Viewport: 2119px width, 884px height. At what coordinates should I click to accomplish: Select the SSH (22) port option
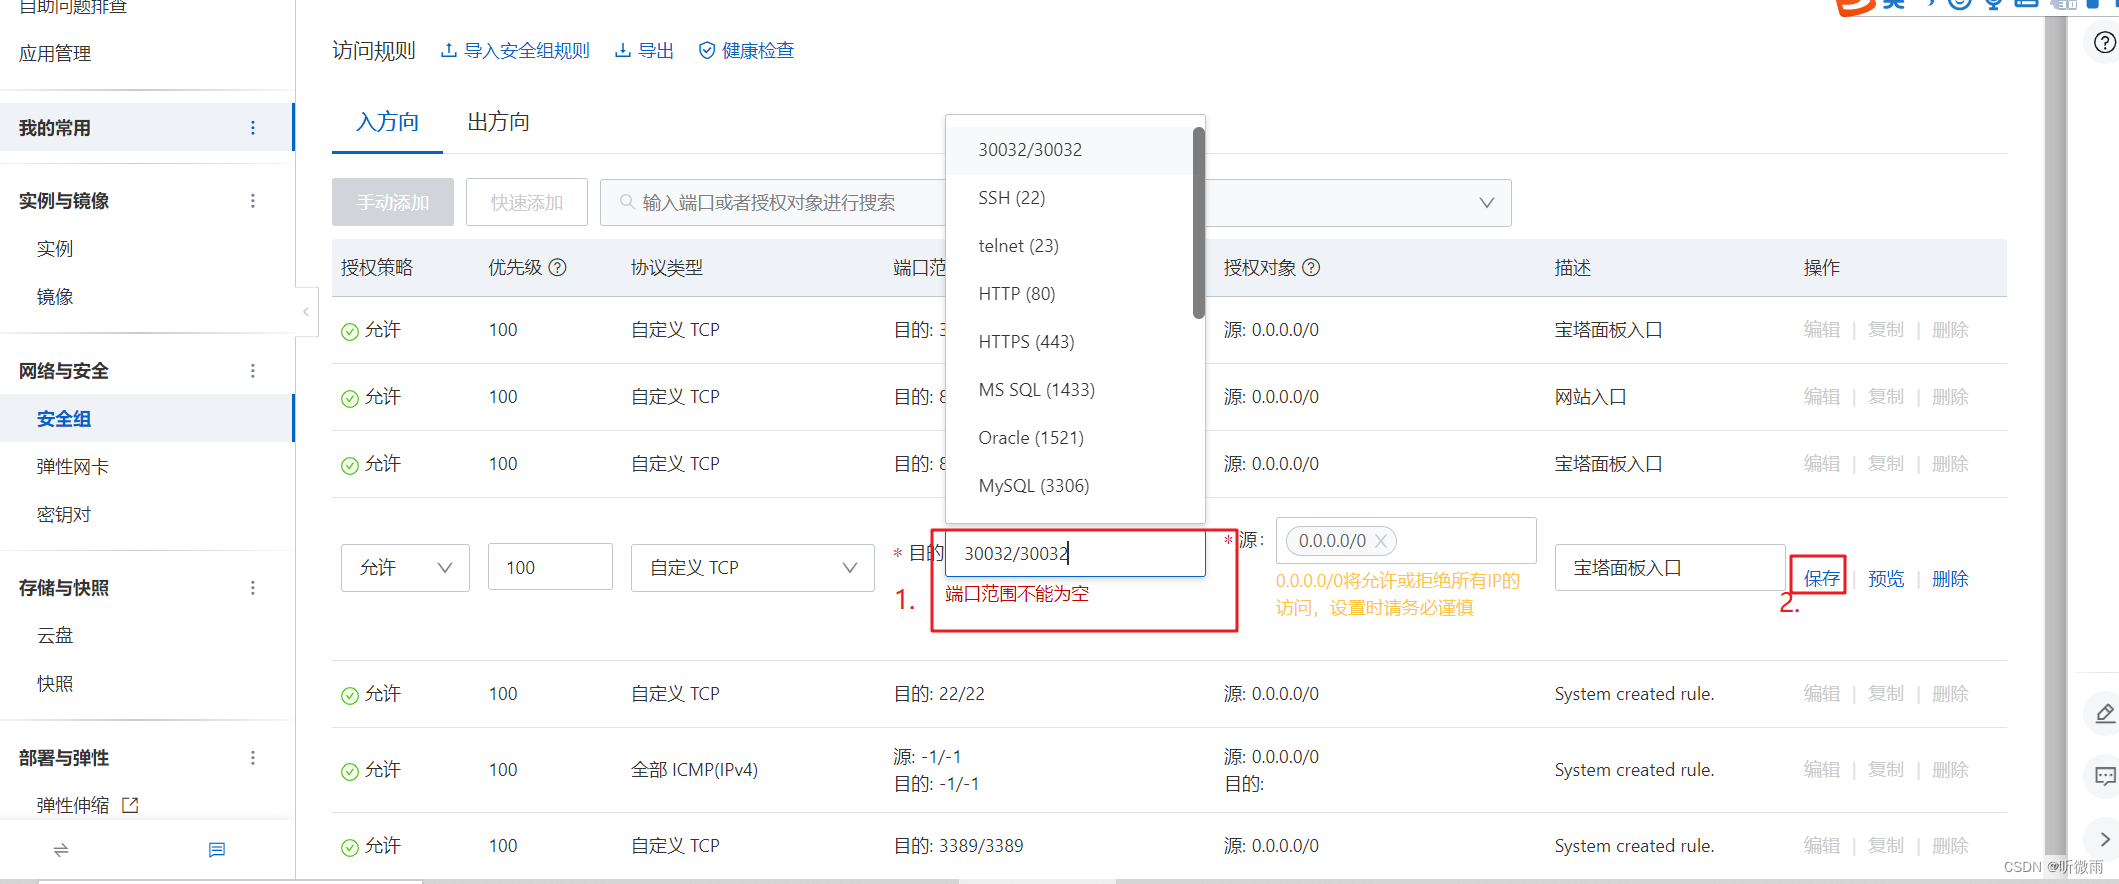pyautogui.click(x=1070, y=198)
